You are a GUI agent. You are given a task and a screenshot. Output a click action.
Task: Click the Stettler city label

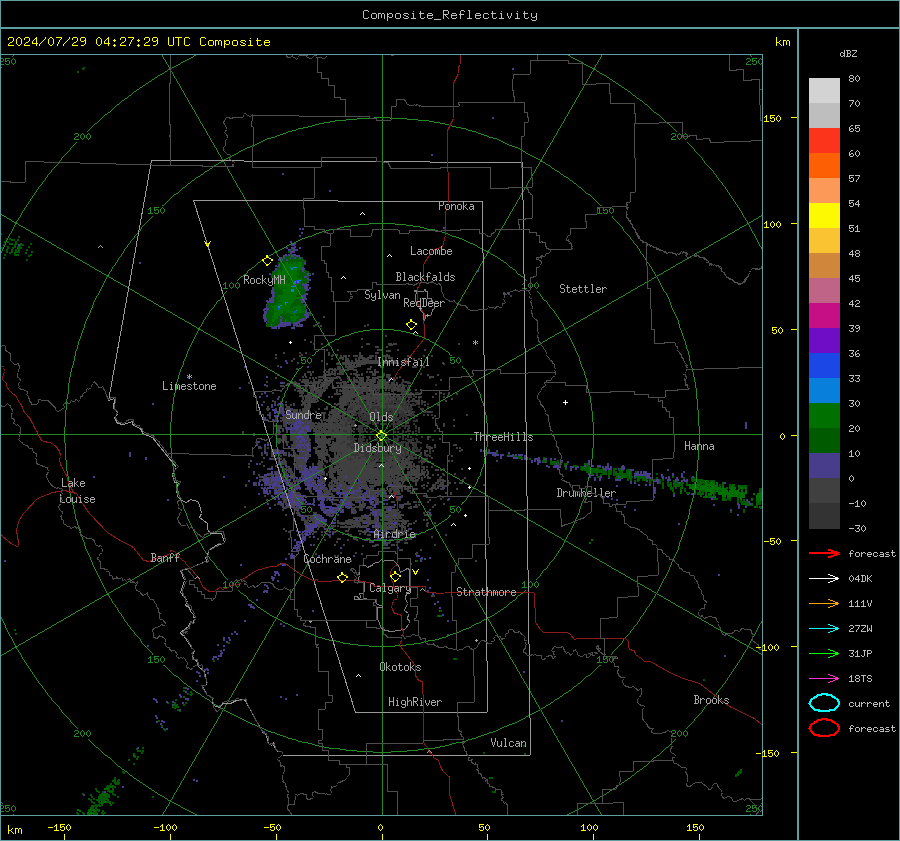583,289
